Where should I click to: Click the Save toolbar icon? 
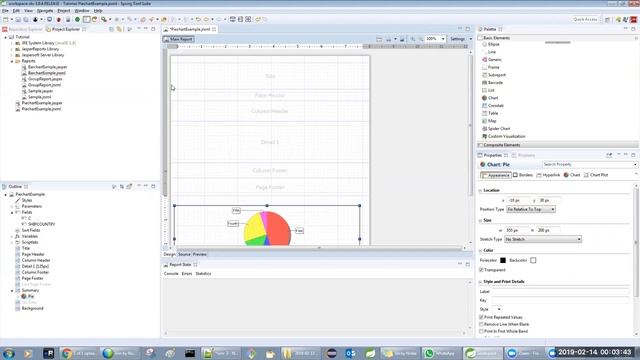[x=18, y=19]
